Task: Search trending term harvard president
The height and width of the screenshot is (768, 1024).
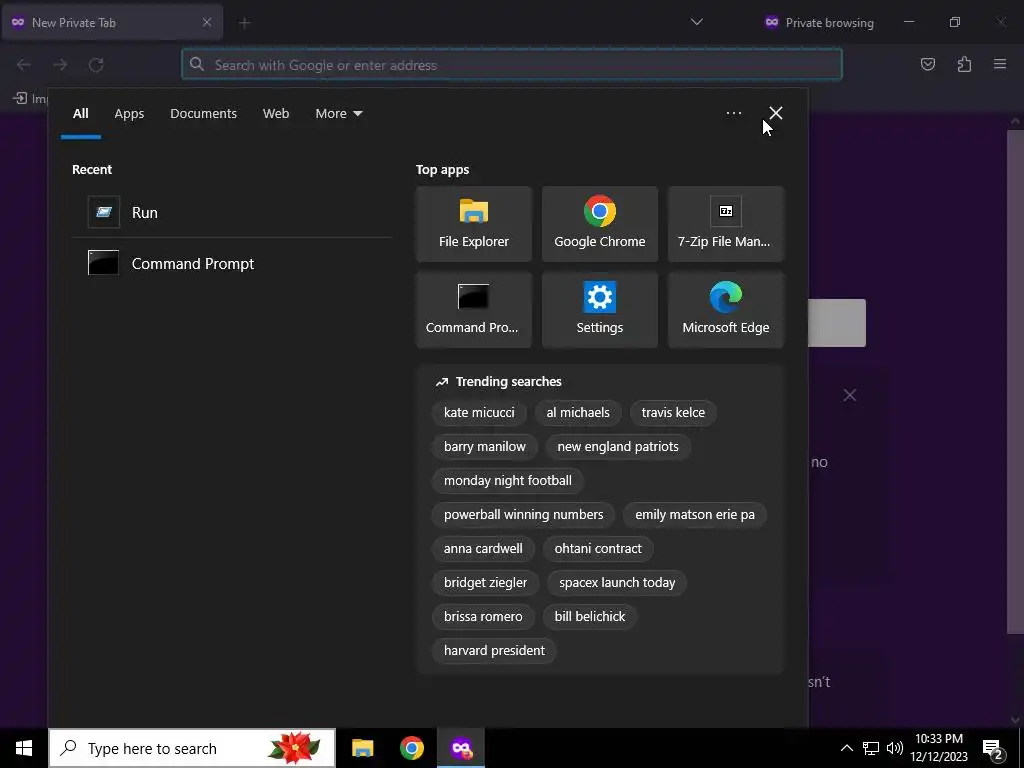Action: coord(494,650)
